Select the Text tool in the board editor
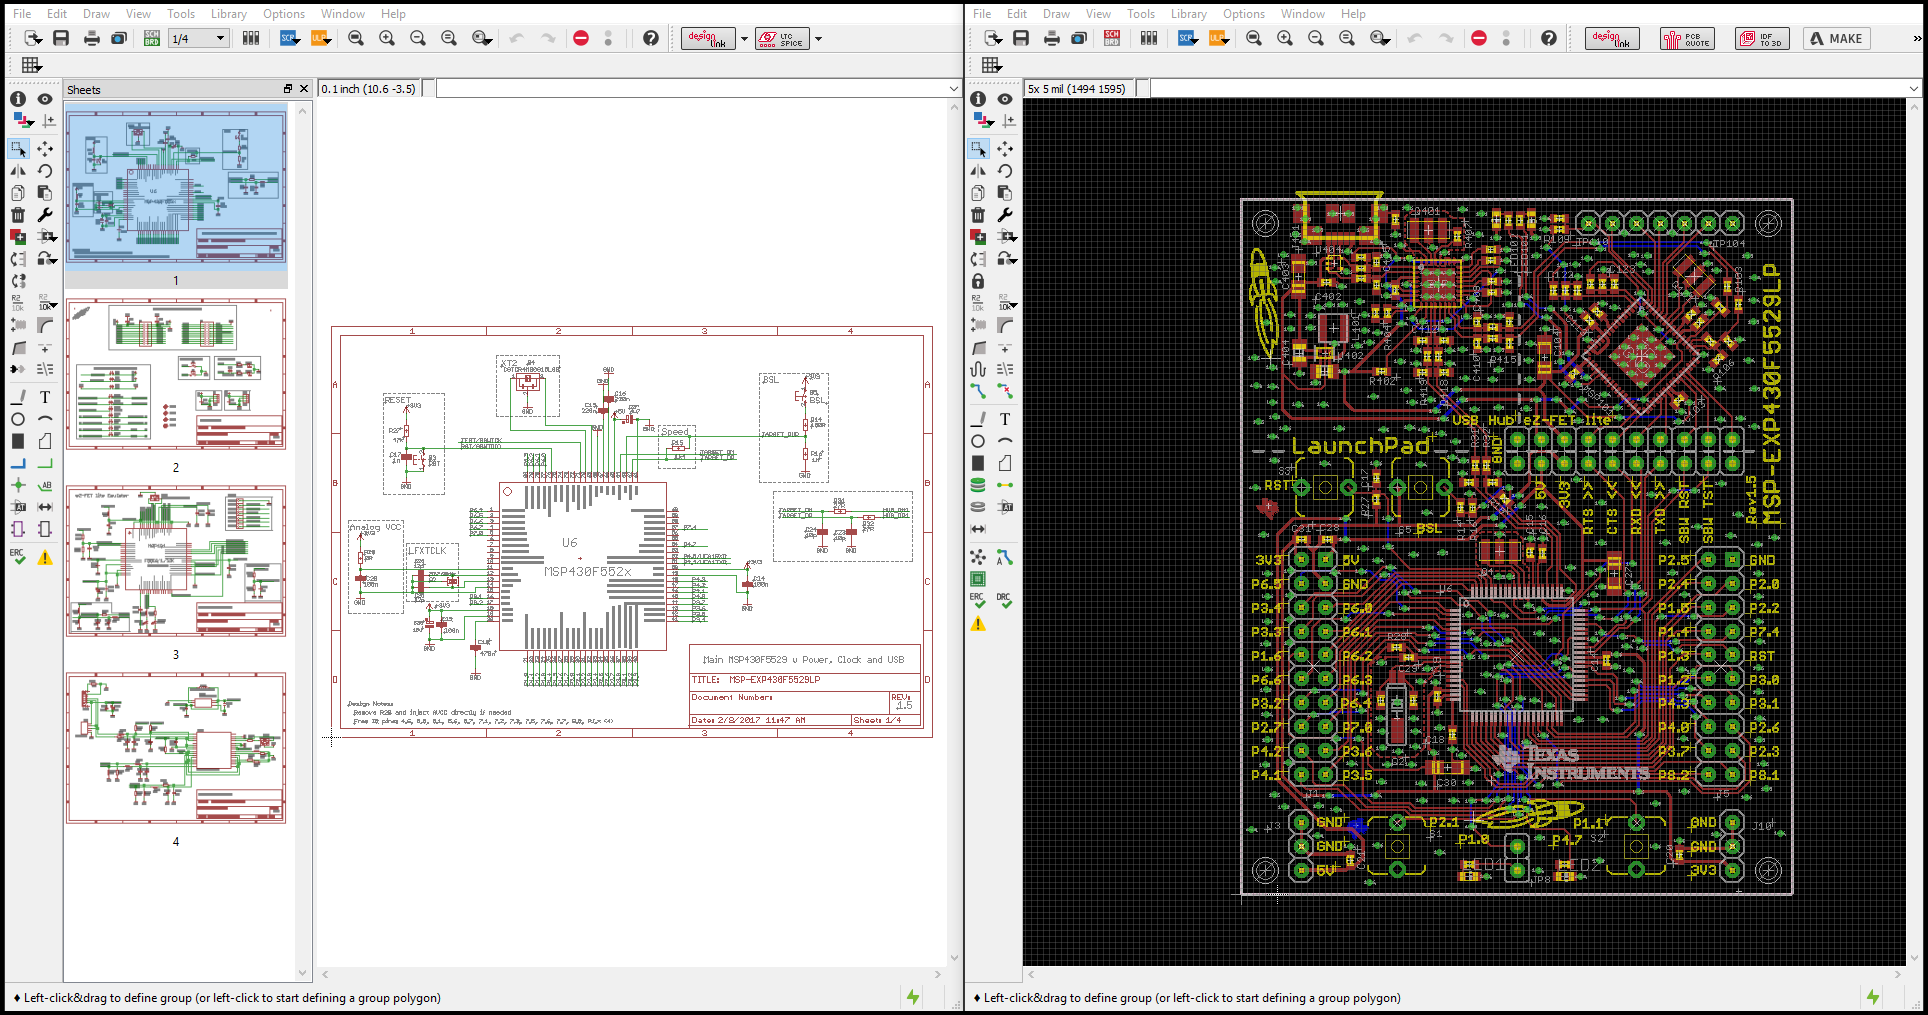The height and width of the screenshot is (1015, 1928). click(1005, 419)
